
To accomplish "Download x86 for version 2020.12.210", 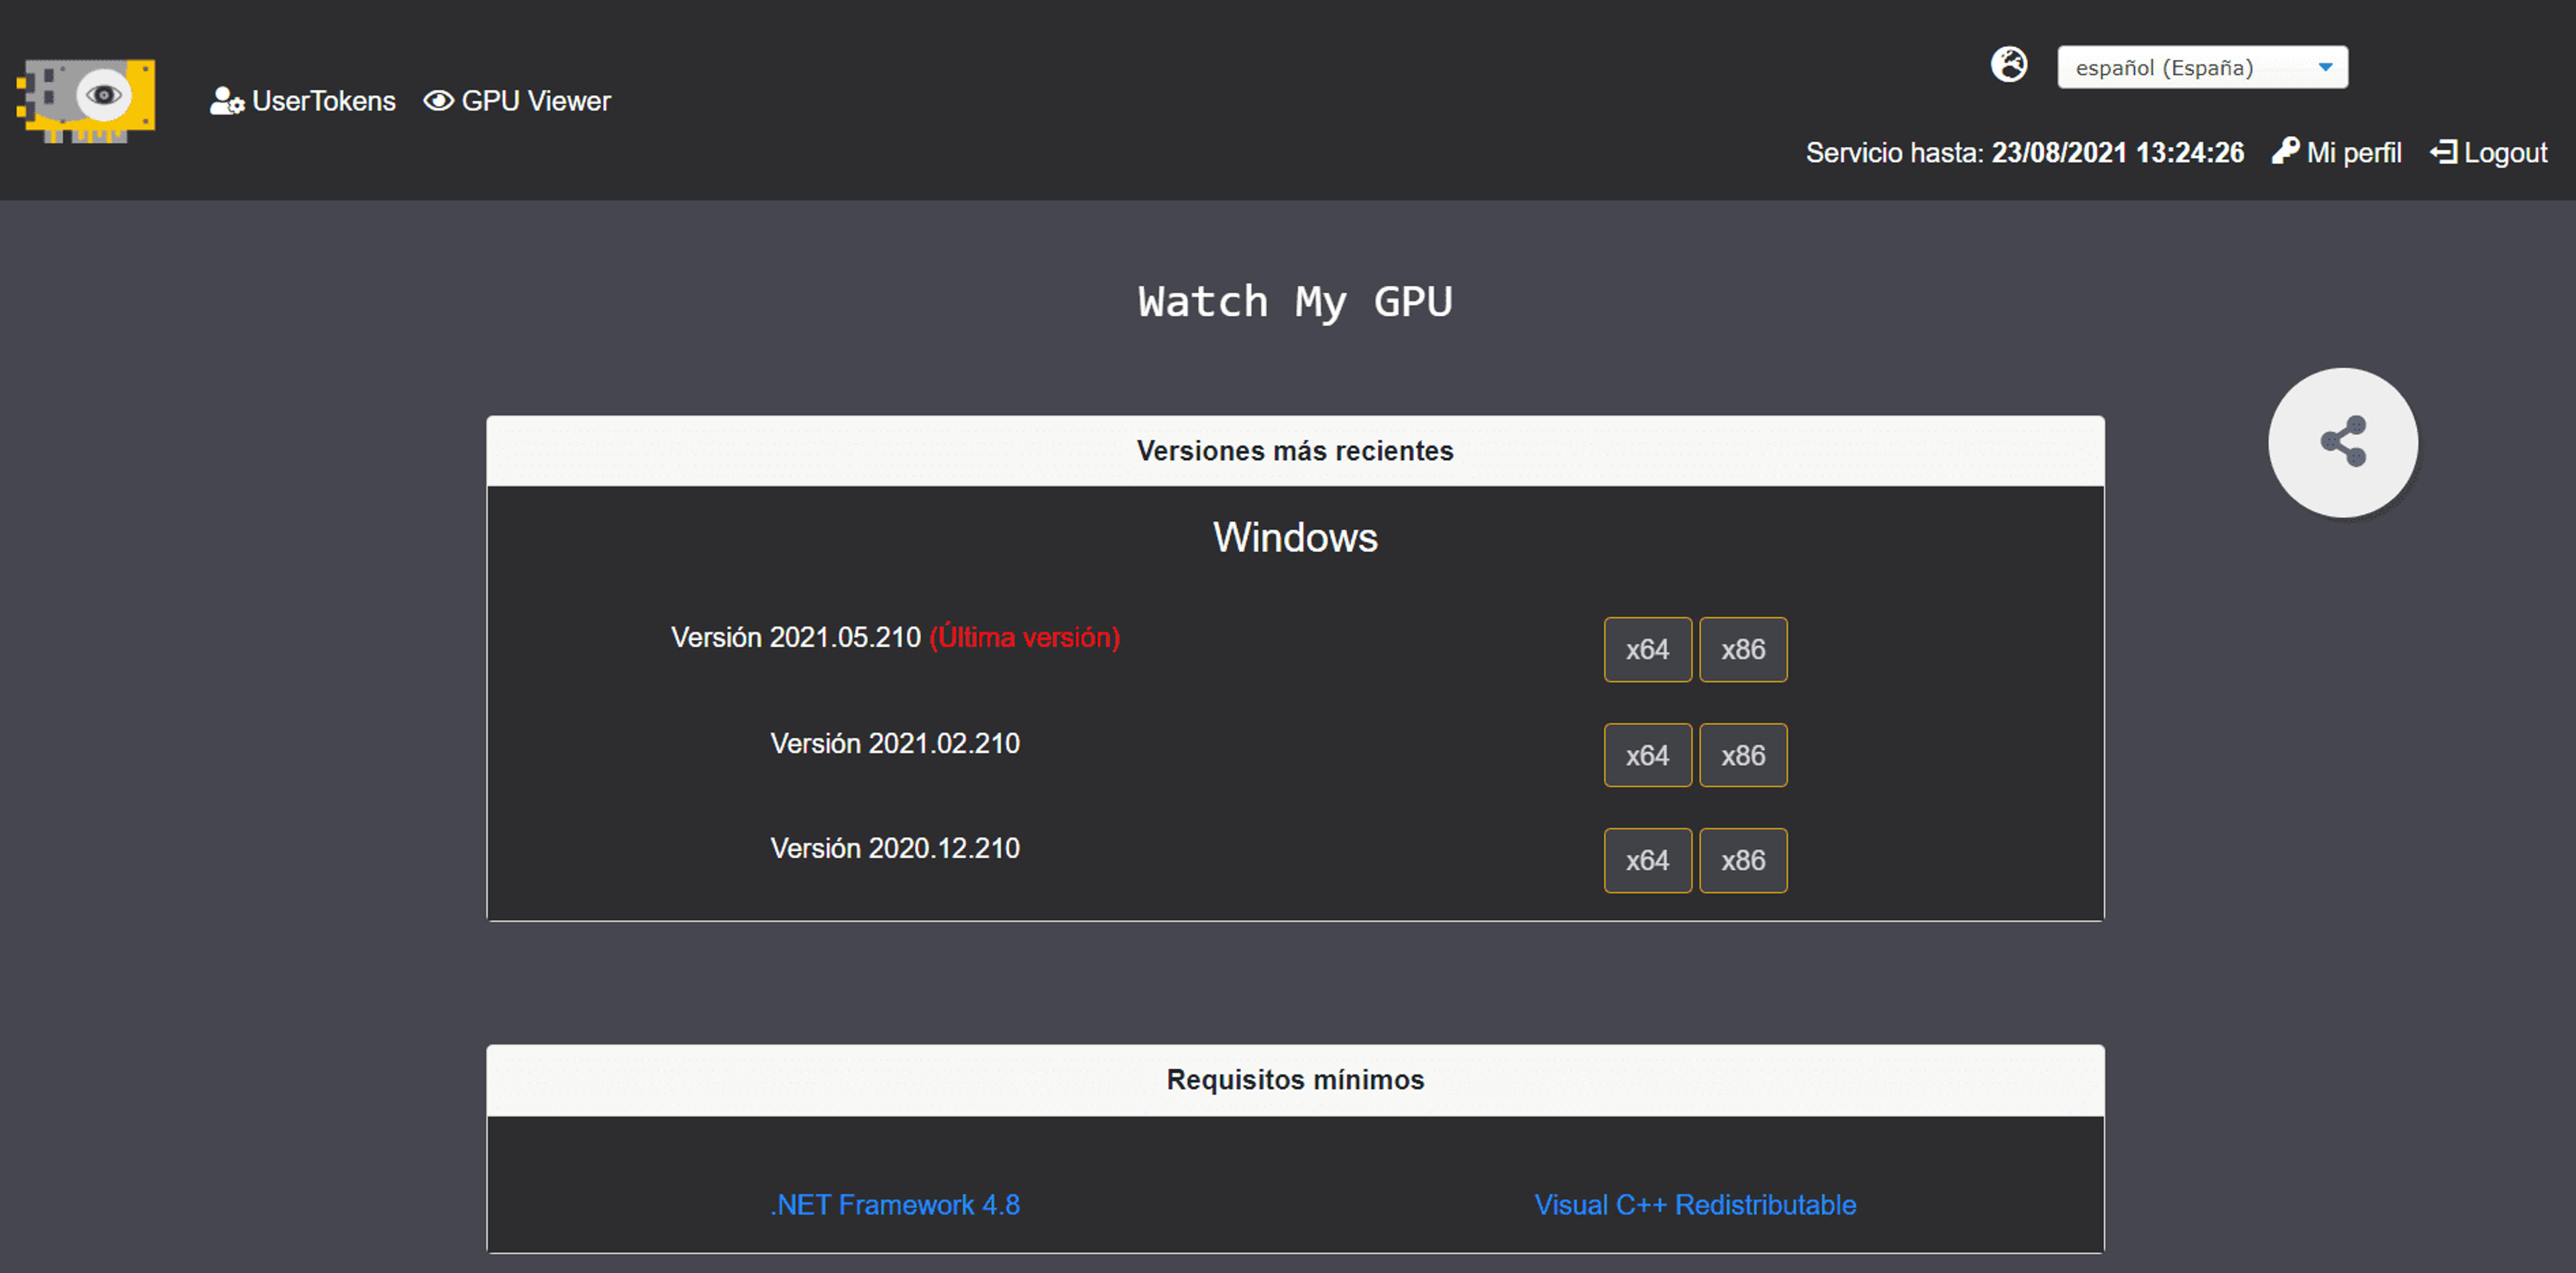I will pos(1743,860).
